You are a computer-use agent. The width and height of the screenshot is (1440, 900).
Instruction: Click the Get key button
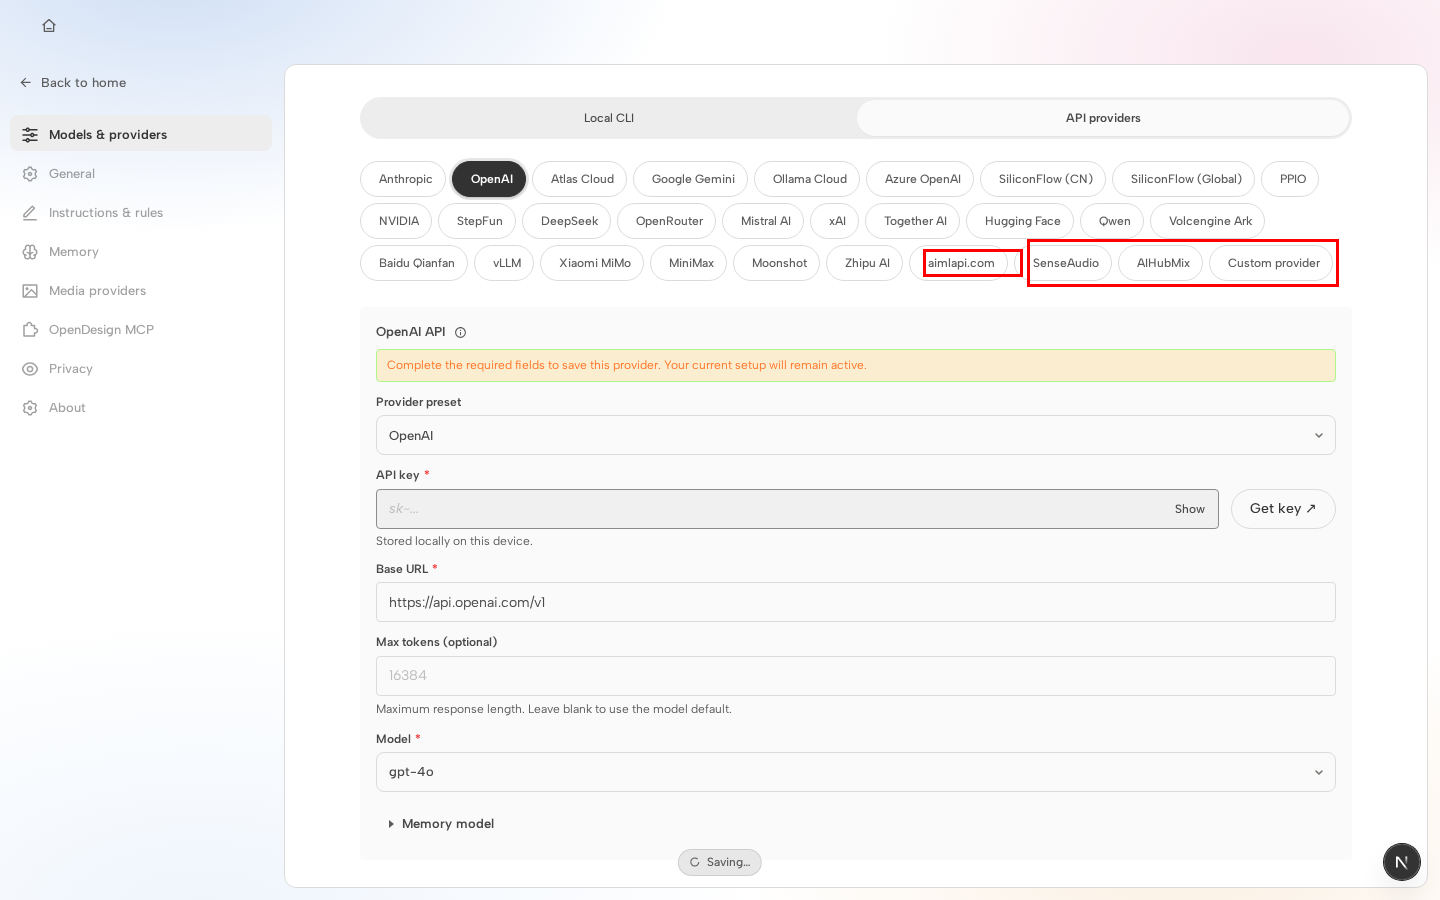[1283, 509]
